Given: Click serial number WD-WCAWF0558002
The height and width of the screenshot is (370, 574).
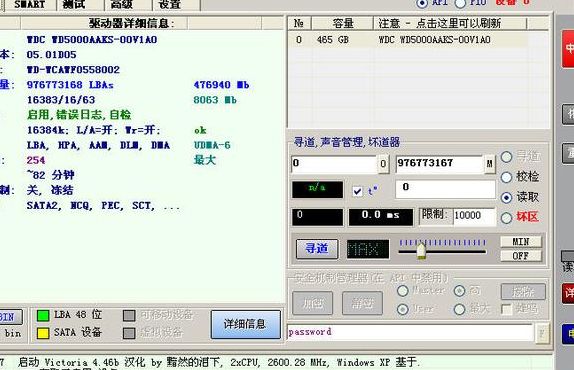Looking at the screenshot, I should tap(73, 70).
